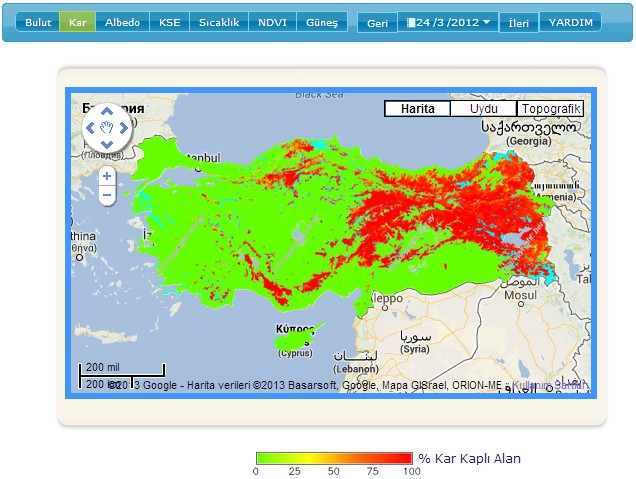This screenshot has height=479, width=636.
Task: Open the Albedo tab
Action: [123, 22]
